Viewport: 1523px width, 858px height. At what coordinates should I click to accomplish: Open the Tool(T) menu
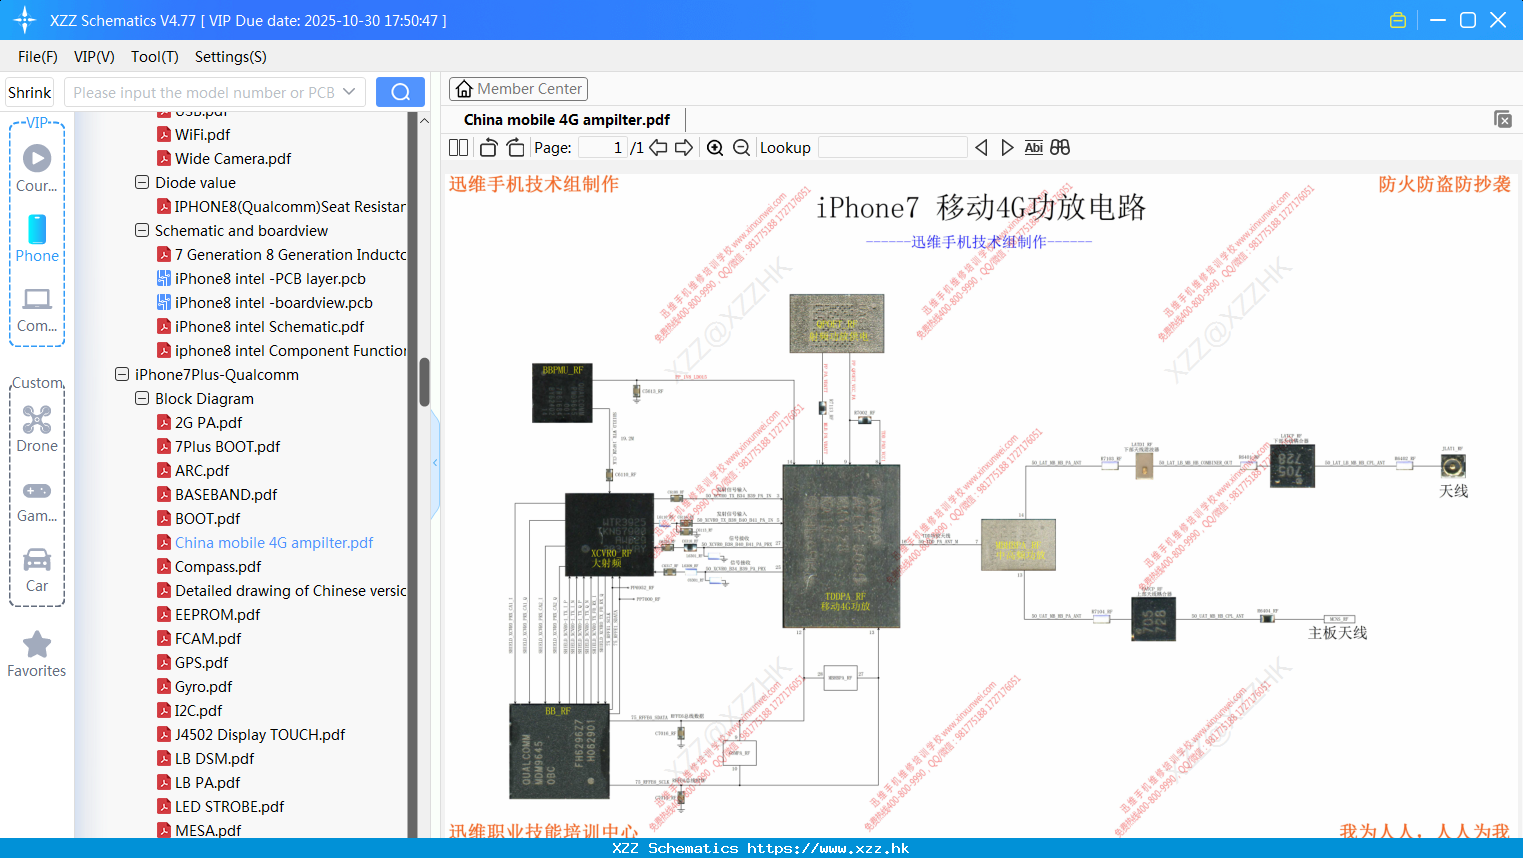click(x=155, y=57)
